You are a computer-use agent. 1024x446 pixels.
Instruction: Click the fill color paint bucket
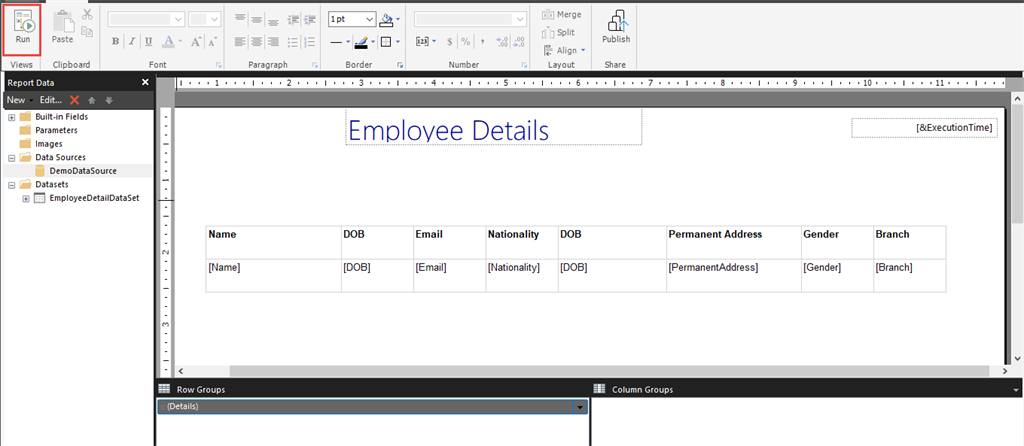click(x=387, y=20)
